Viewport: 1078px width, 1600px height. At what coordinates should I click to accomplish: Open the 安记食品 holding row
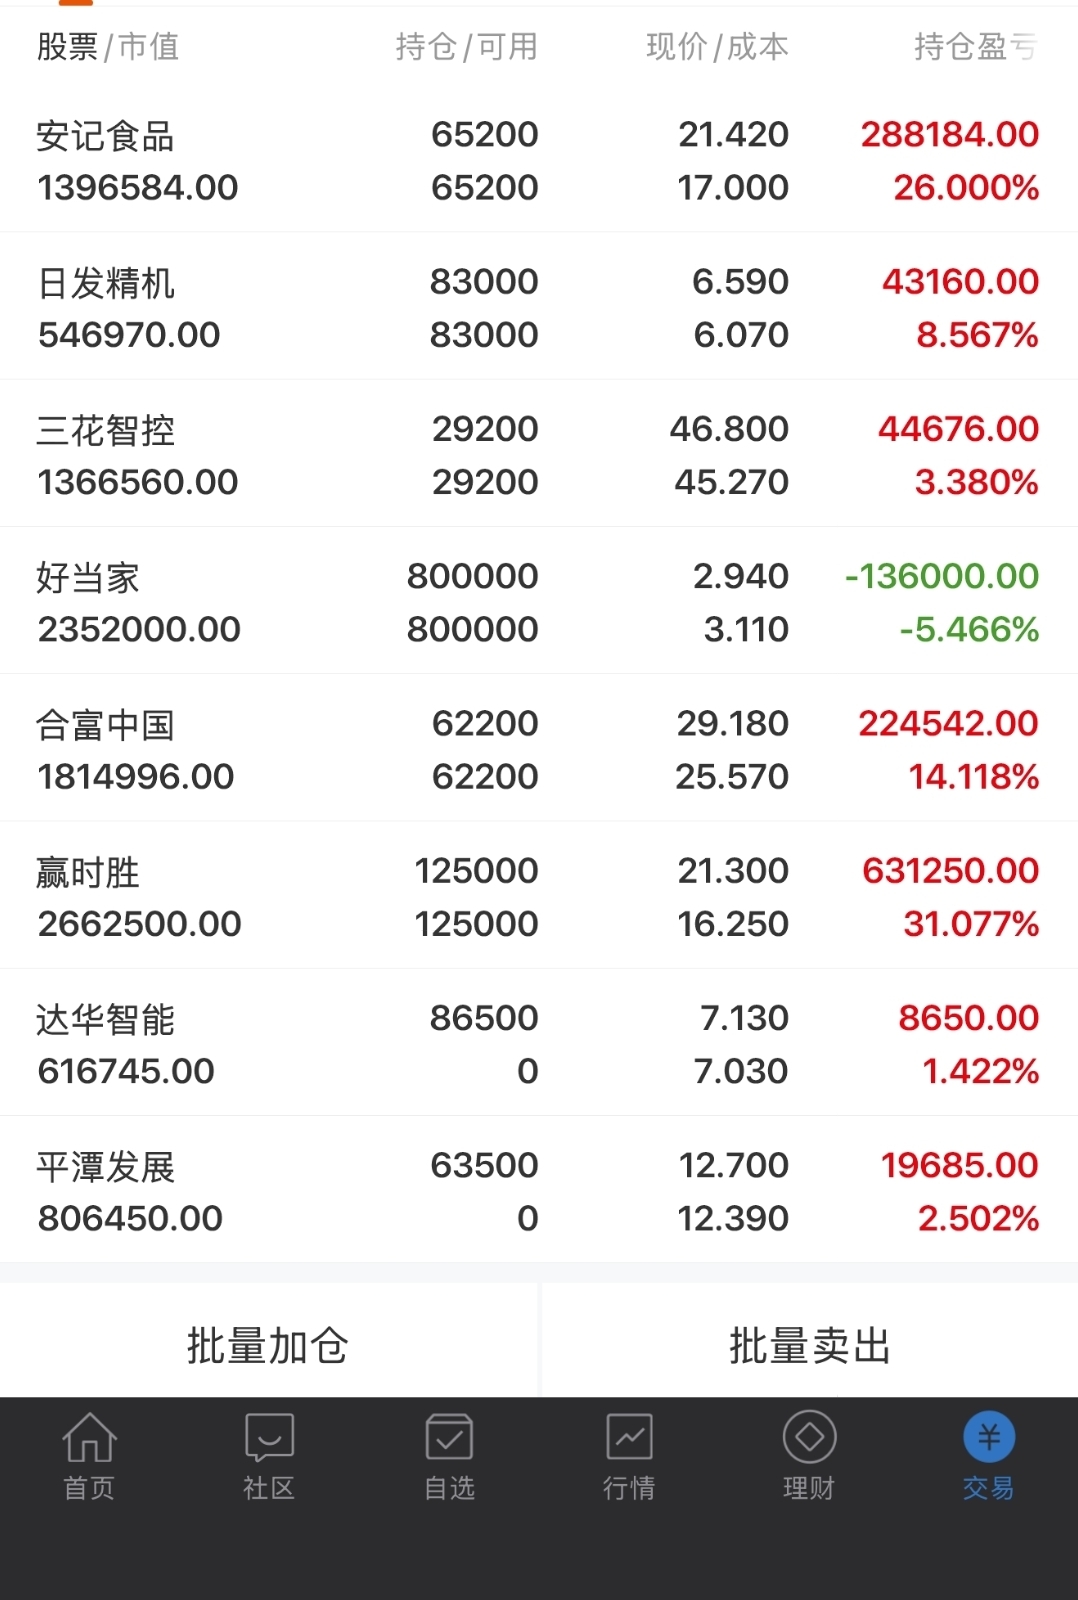tap(539, 160)
